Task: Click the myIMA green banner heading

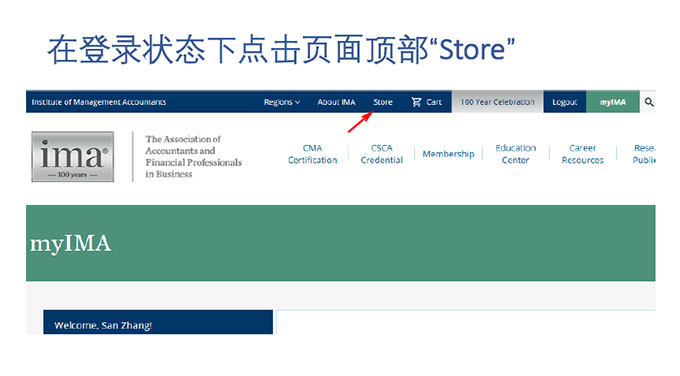Action: point(70,243)
